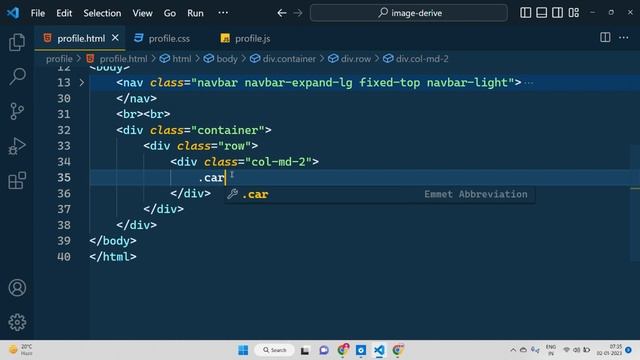Click the <br><br> line of code

point(143,114)
